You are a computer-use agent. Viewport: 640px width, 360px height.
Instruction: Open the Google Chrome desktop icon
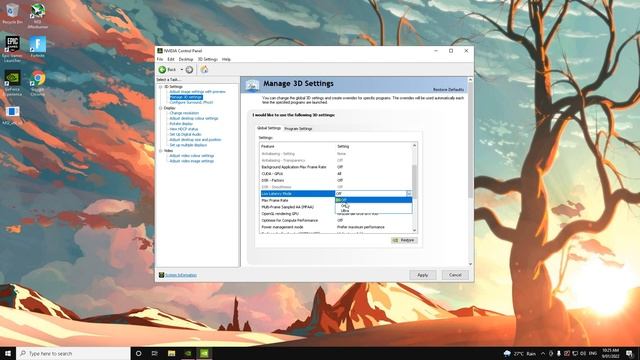point(38,83)
